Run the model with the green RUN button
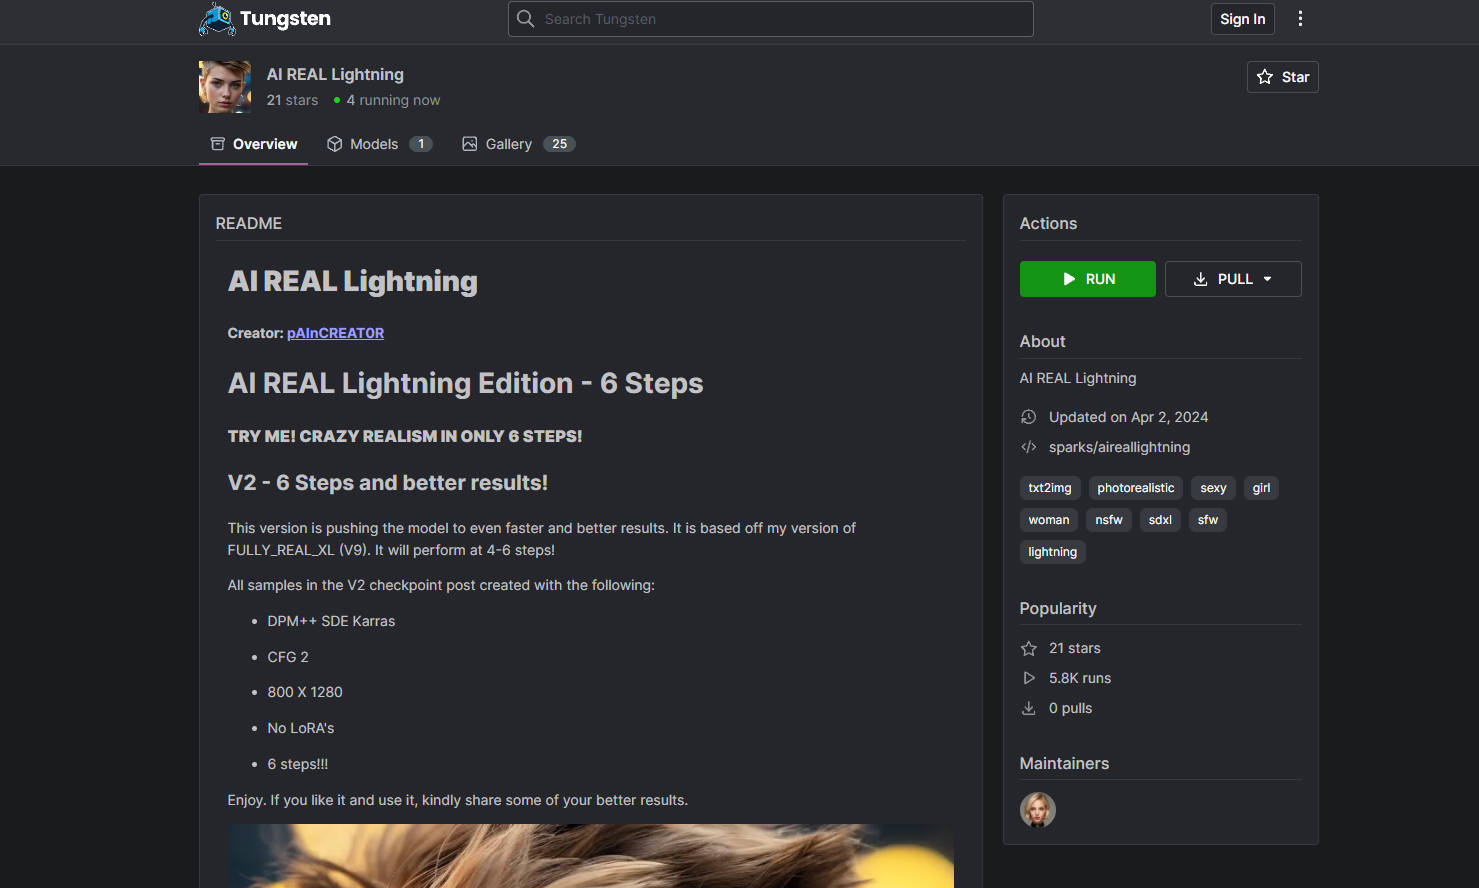Viewport: 1479px width, 888px height. (x=1087, y=279)
